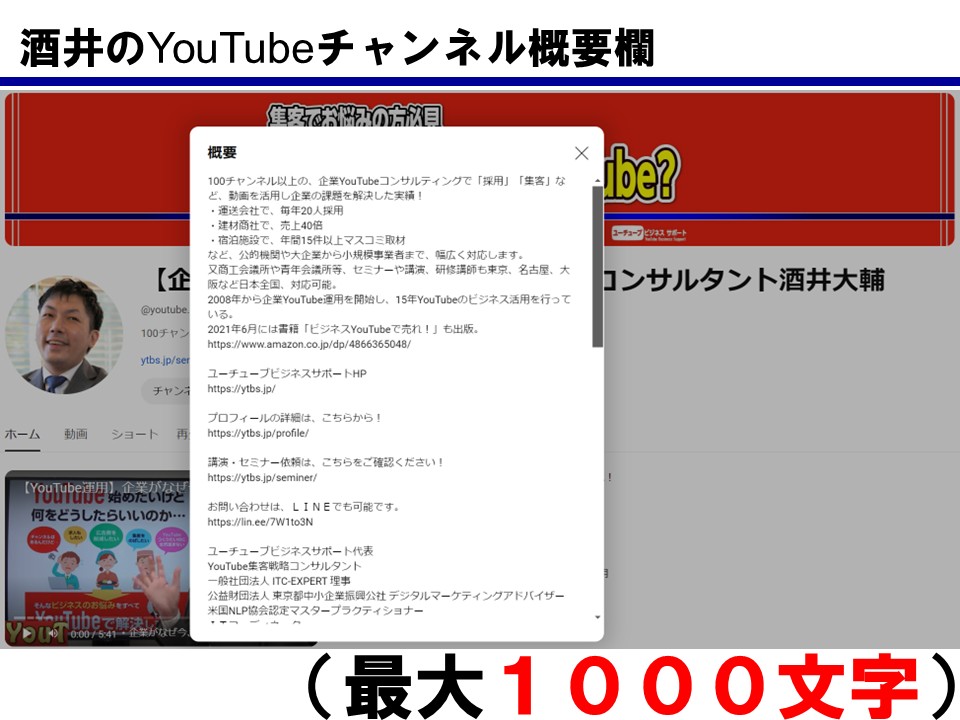Click the ユーチューブビジネスサポート logo in banner
Viewport: 960px width, 720px height.
coord(649,234)
